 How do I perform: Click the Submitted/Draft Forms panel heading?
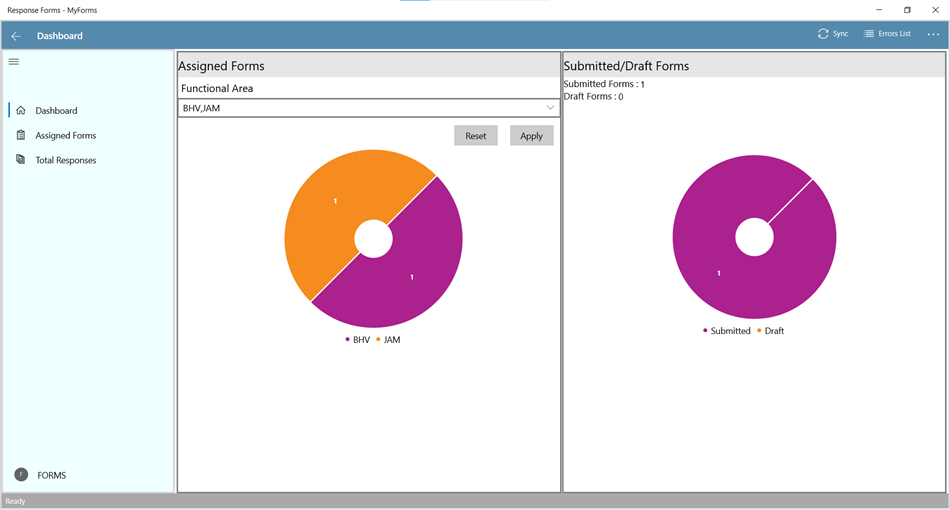[x=626, y=66]
